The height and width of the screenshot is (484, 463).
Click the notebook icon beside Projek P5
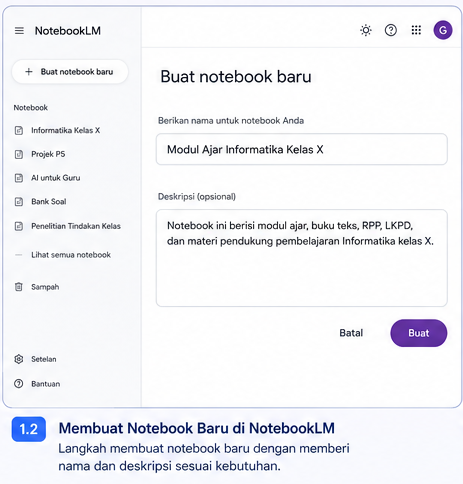(x=19, y=154)
